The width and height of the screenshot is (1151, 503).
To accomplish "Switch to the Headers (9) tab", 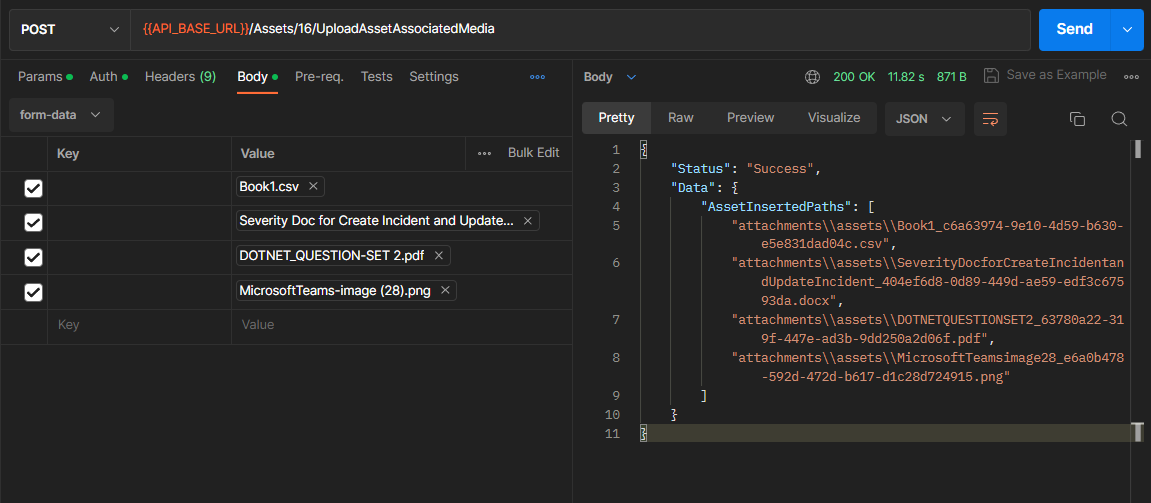I will coord(180,77).
